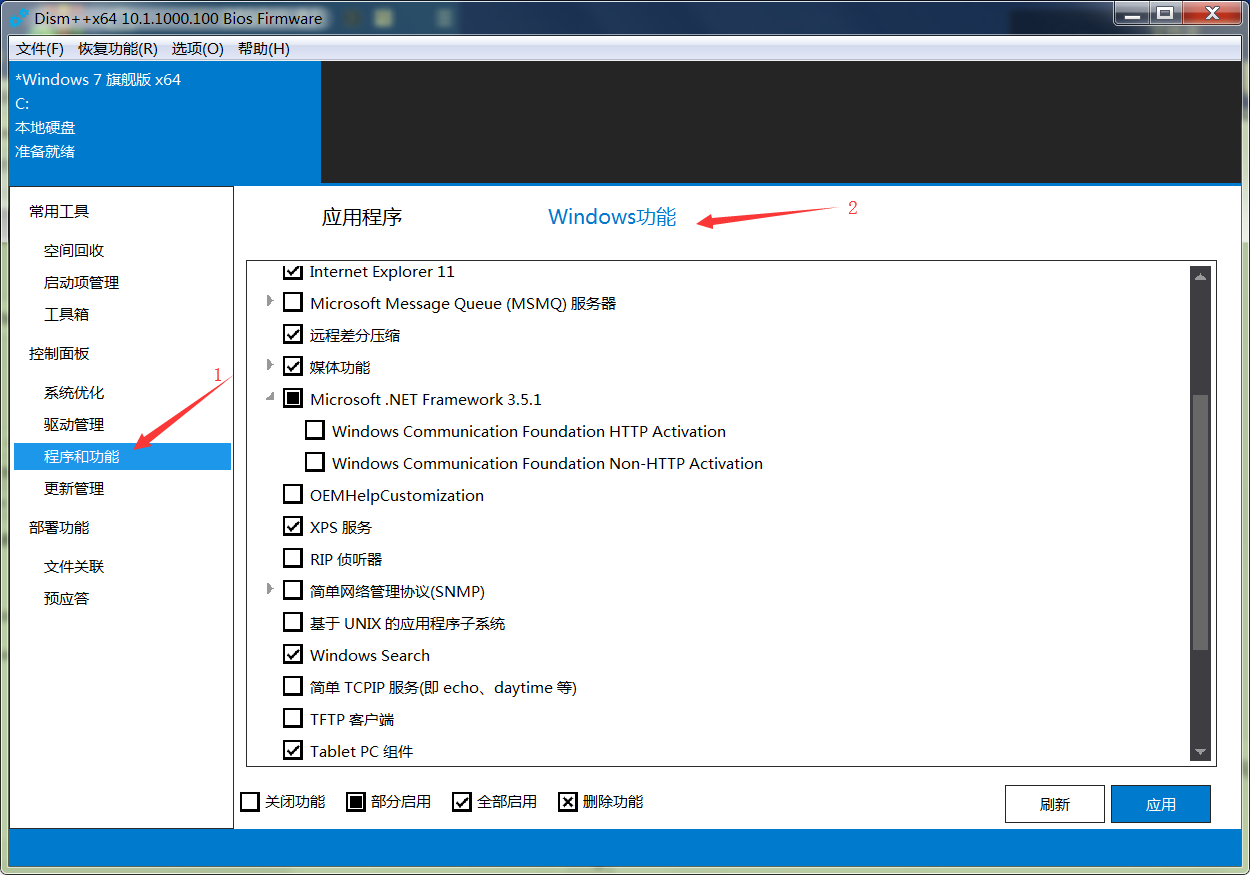Uncheck the XPS 服务 checkbox
1250x875 pixels.
click(293, 527)
